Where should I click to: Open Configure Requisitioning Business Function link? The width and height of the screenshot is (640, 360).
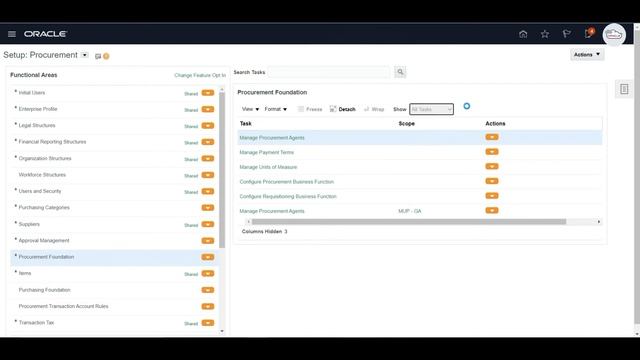click(x=288, y=197)
